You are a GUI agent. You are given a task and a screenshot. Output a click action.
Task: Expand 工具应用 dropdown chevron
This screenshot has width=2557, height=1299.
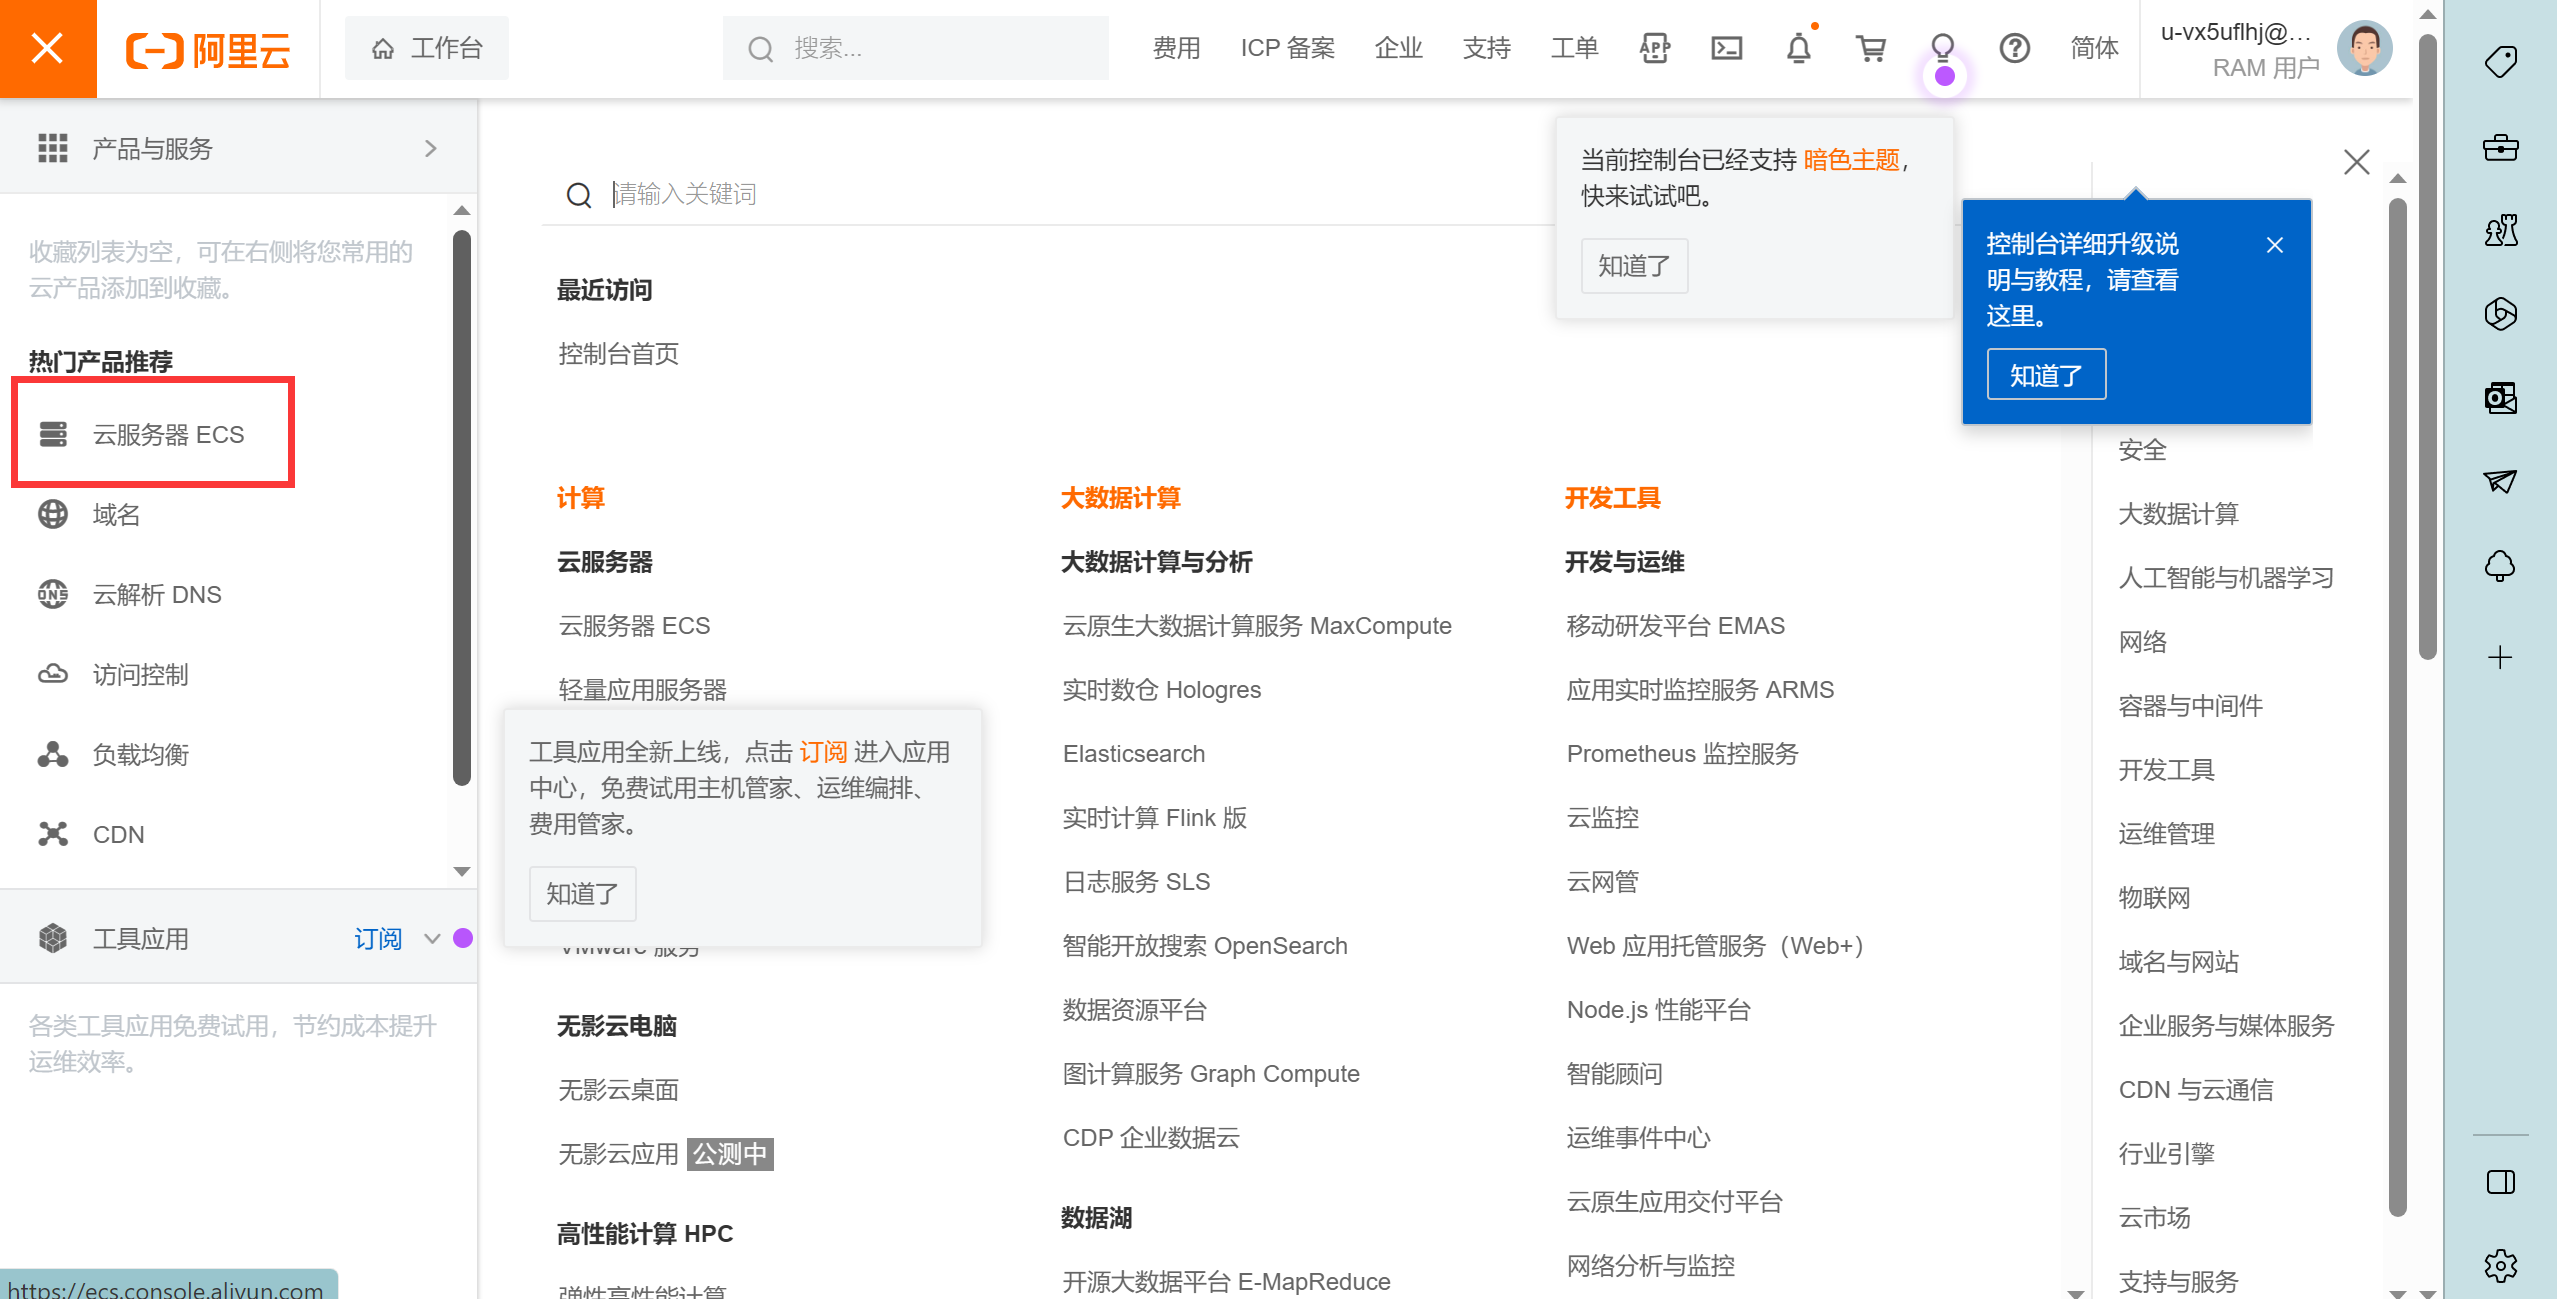coord(432,938)
